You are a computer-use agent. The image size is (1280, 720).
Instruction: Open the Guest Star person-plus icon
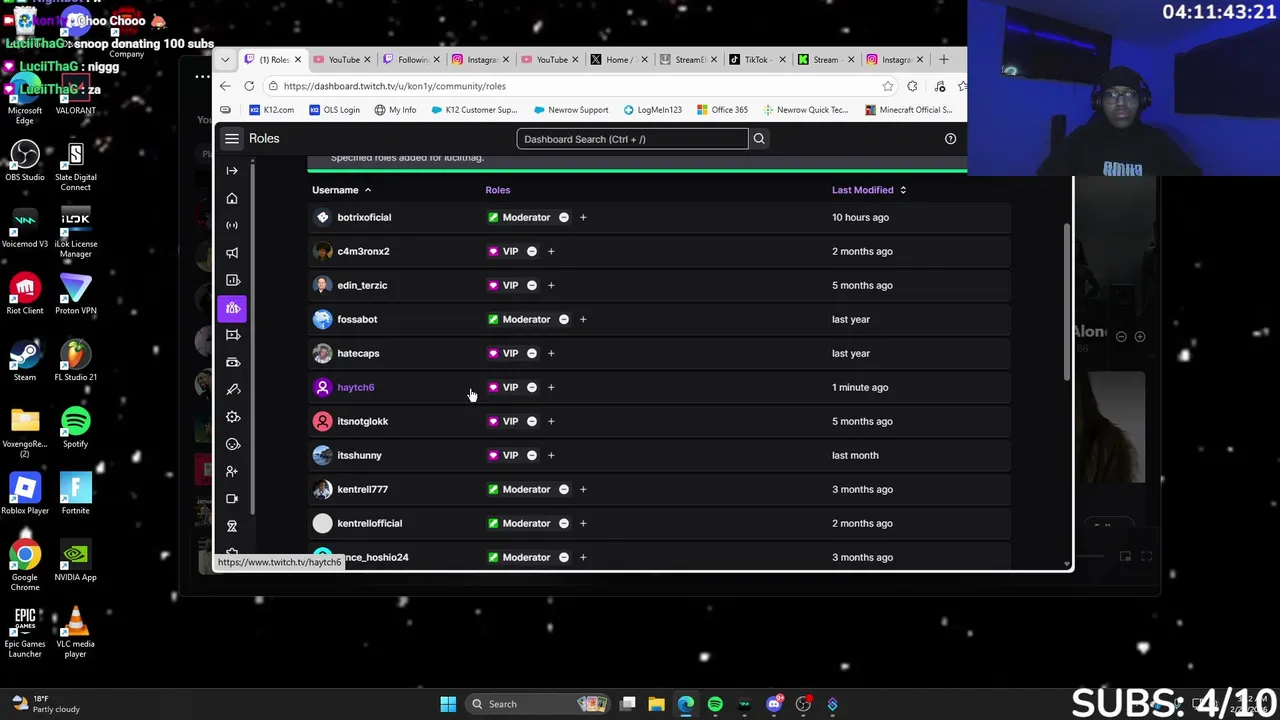[x=232, y=471]
